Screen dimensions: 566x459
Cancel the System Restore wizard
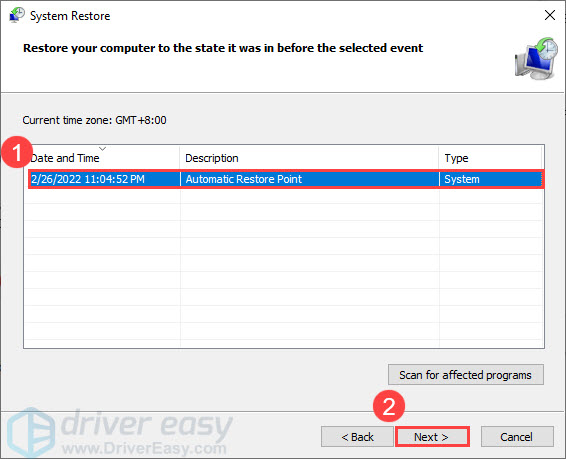(x=517, y=437)
